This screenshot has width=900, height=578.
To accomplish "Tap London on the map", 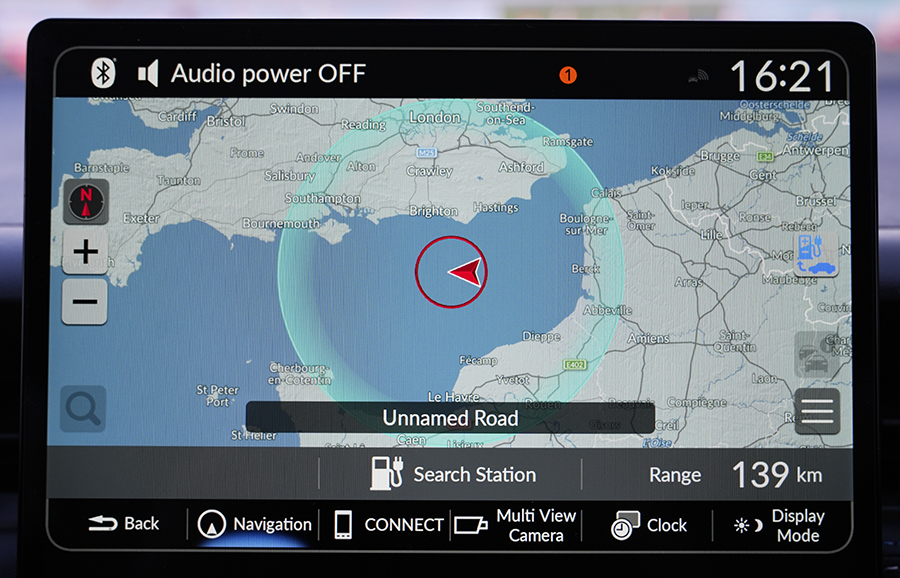I will coord(435,118).
